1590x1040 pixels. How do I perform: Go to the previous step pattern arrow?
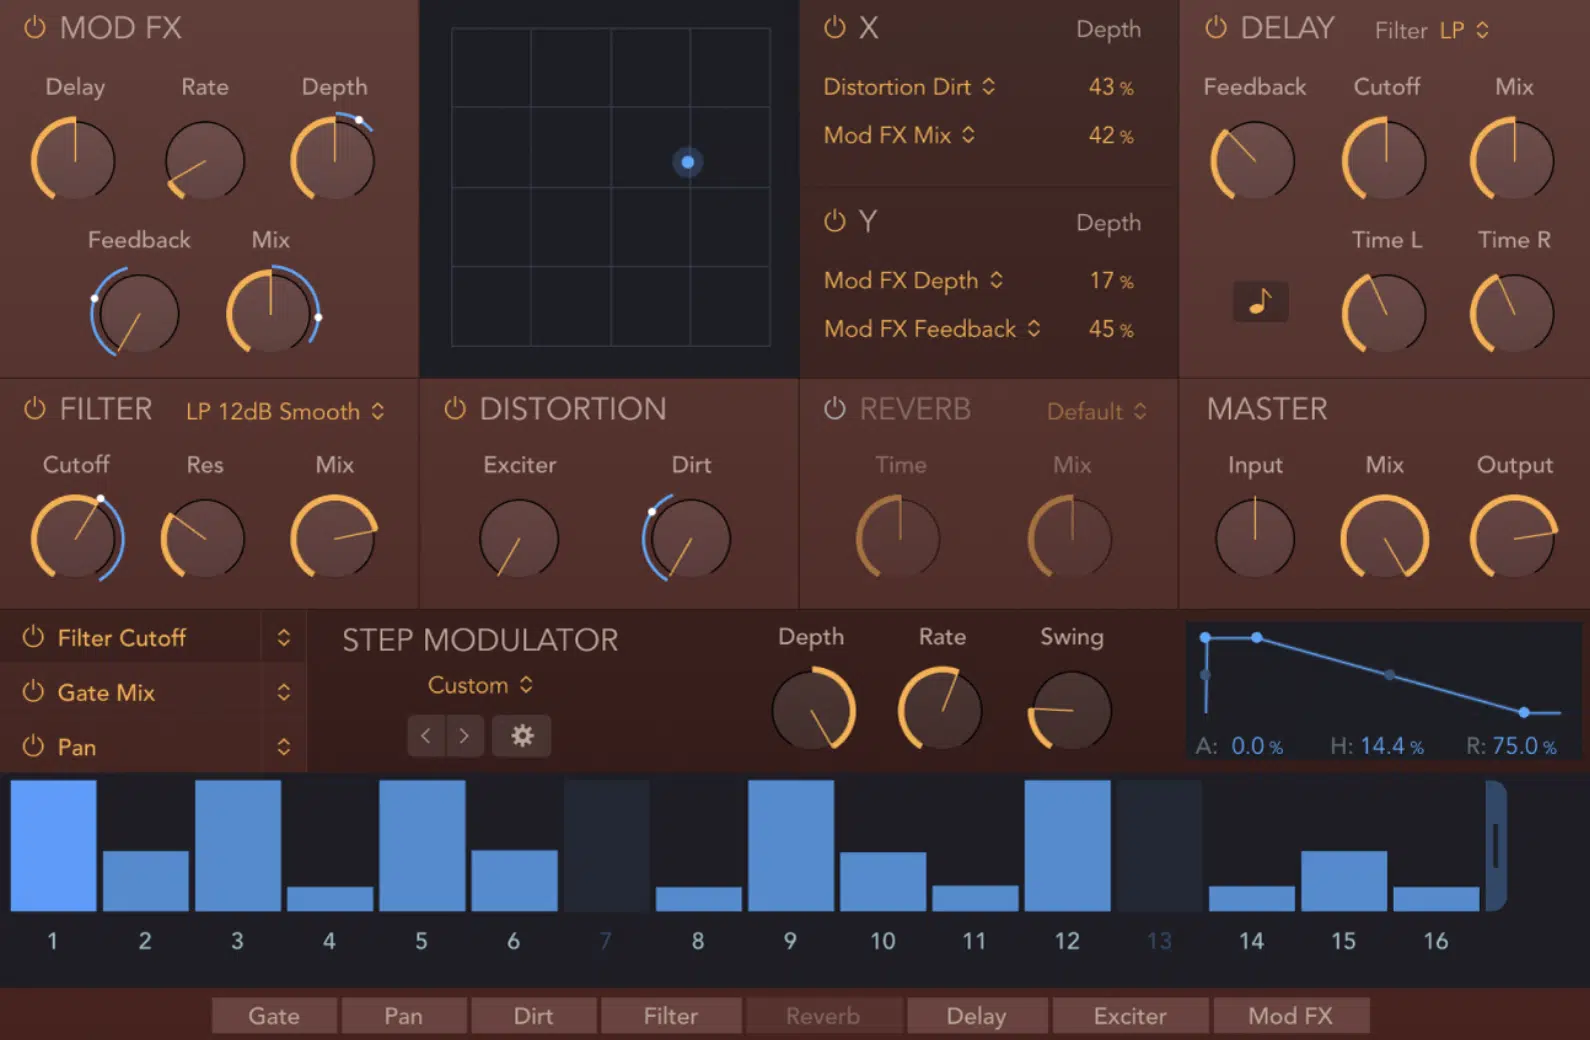pos(426,736)
